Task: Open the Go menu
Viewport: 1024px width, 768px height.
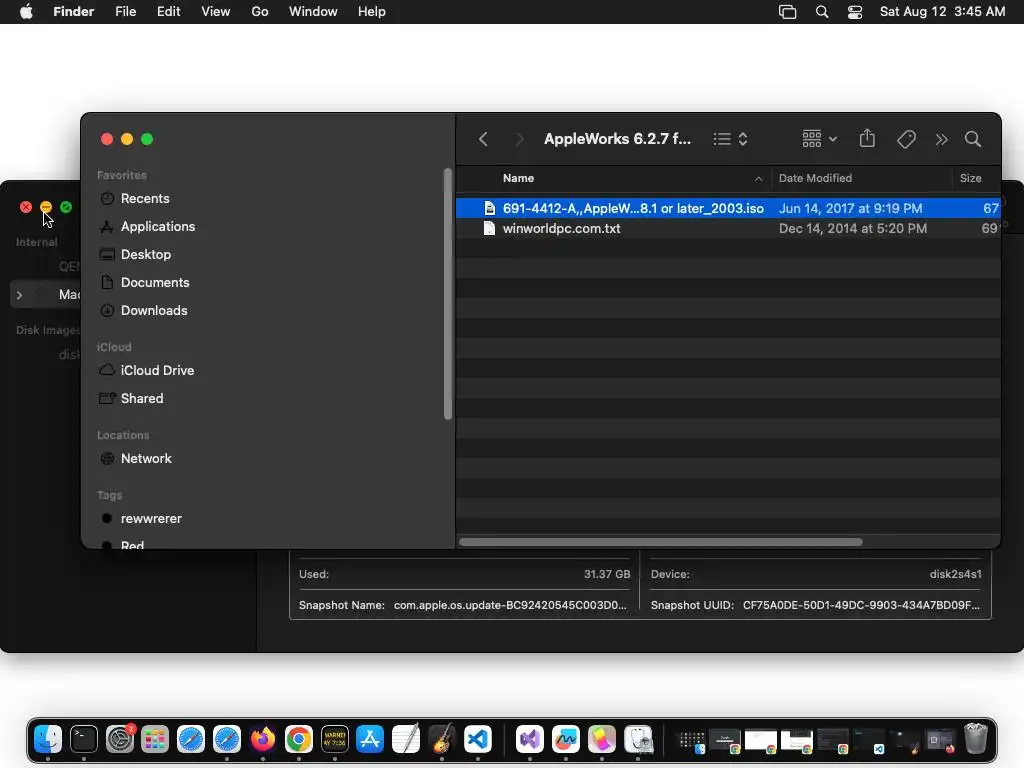Action: point(260,12)
